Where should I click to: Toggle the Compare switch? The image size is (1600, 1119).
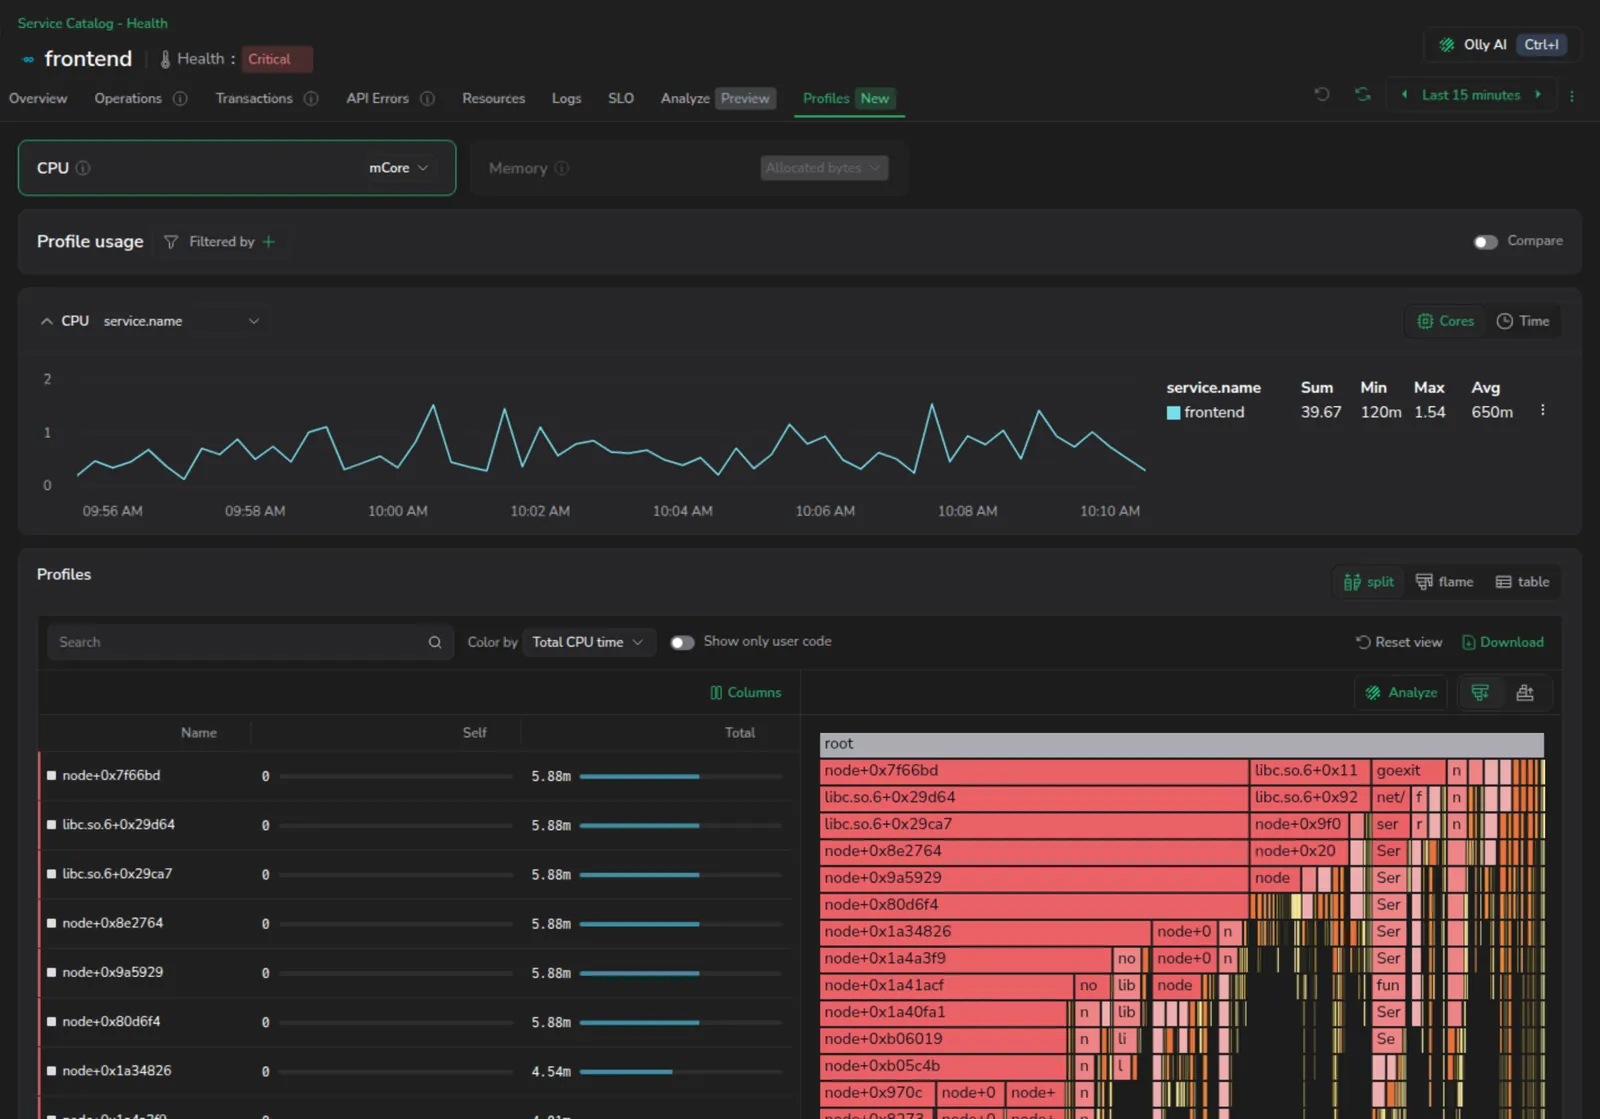(x=1486, y=242)
